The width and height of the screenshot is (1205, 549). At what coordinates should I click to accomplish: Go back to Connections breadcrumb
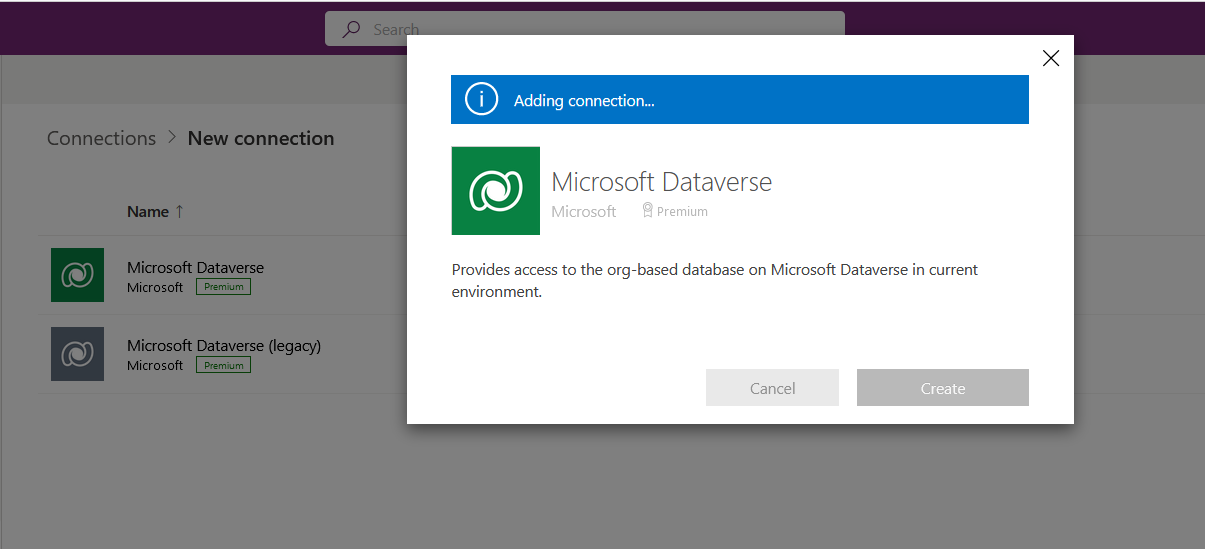tap(102, 138)
